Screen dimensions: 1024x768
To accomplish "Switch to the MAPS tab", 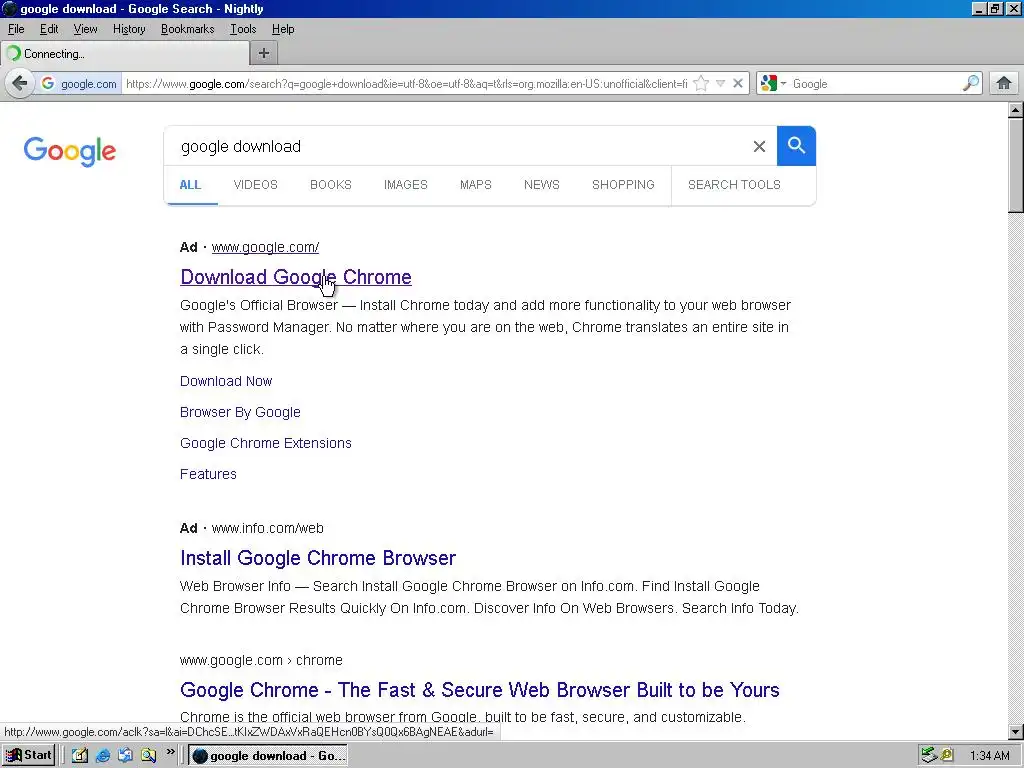I will click(475, 185).
